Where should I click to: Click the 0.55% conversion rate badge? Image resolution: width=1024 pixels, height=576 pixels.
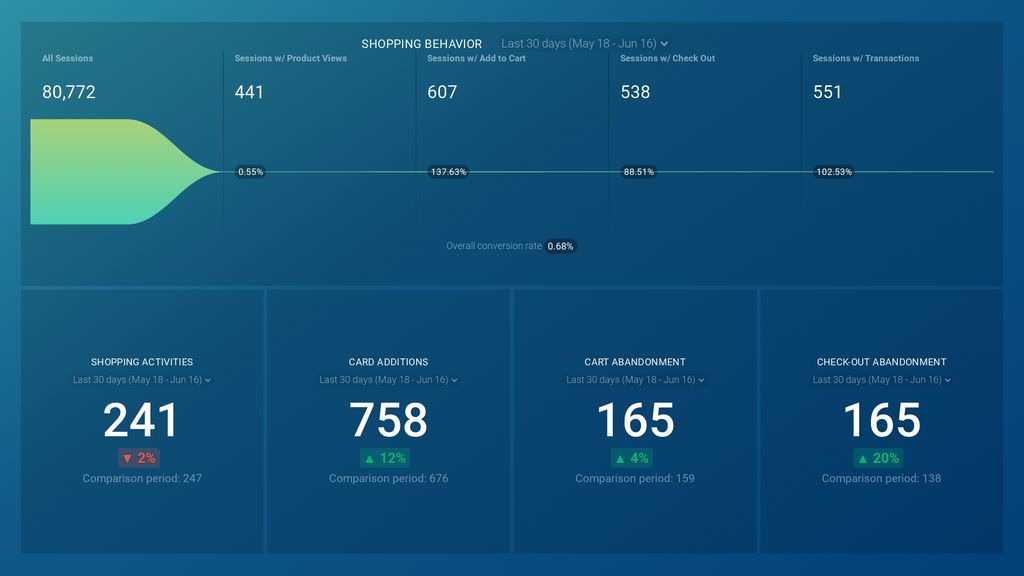249,172
